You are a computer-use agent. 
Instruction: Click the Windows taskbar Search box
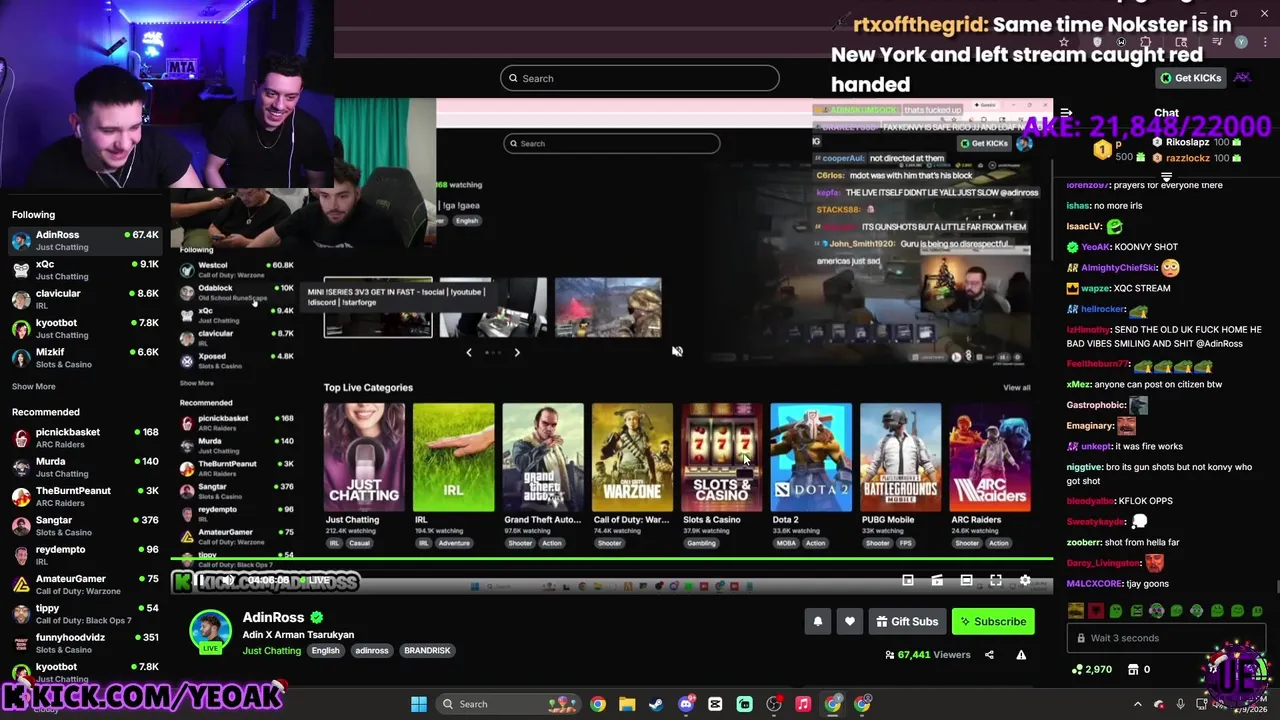tap(508, 704)
